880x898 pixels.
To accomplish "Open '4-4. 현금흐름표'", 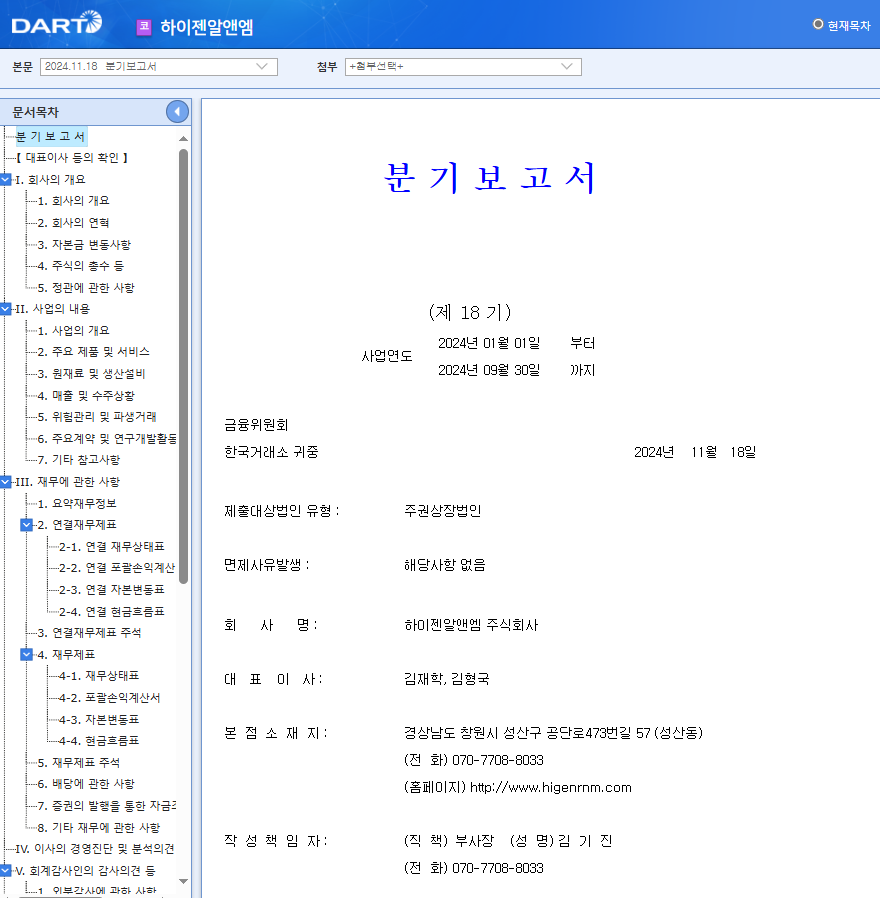I will click(99, 742).
